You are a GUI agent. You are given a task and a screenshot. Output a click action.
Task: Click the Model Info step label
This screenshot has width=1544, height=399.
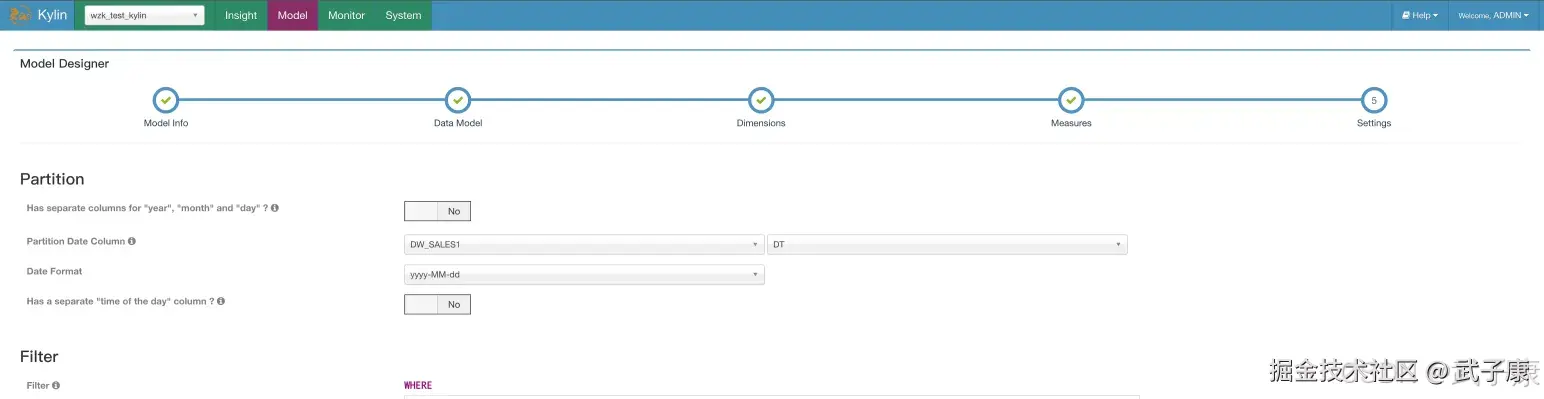(166, 123)
